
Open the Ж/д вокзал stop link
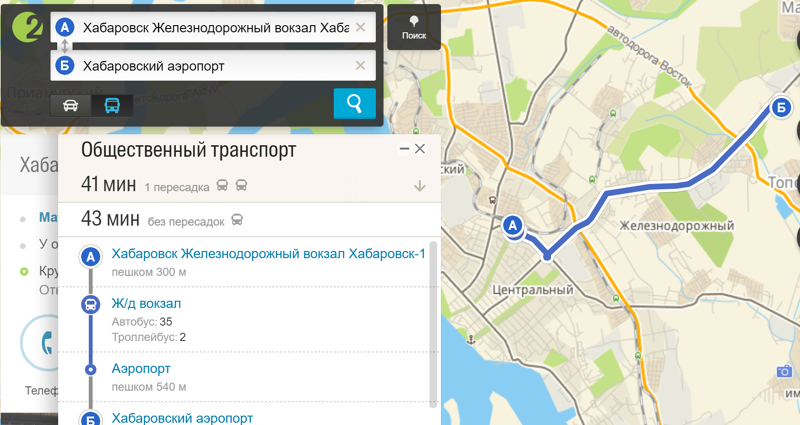coord(146,303)
